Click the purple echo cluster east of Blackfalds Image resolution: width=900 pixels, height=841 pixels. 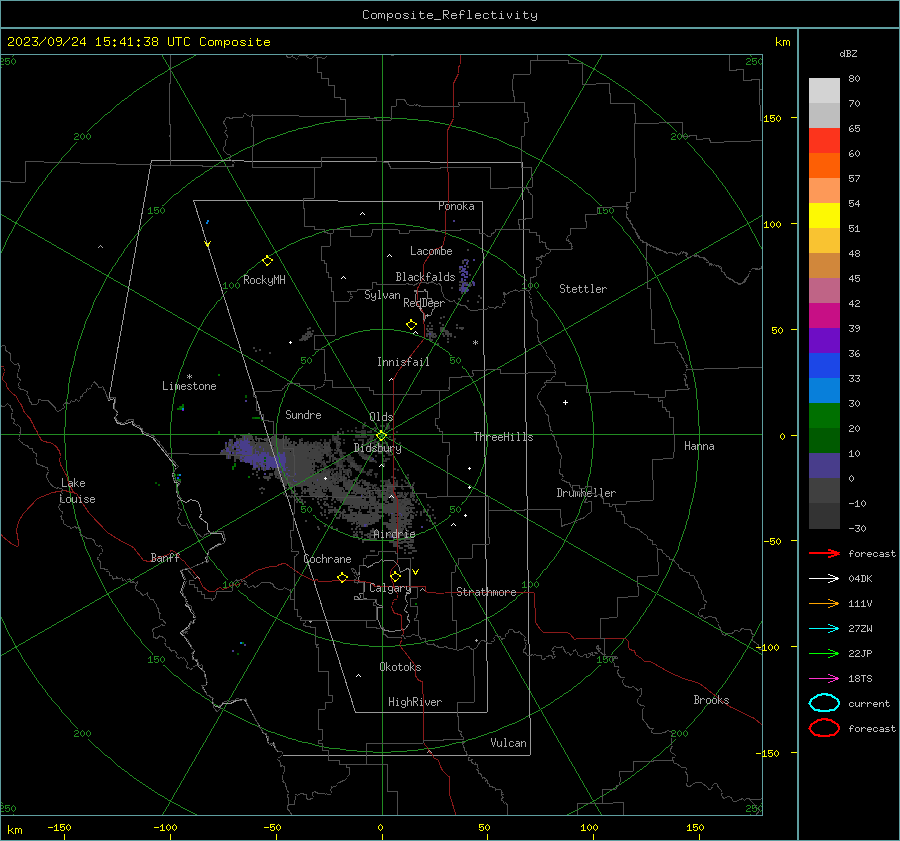click(x=465, y=276)
